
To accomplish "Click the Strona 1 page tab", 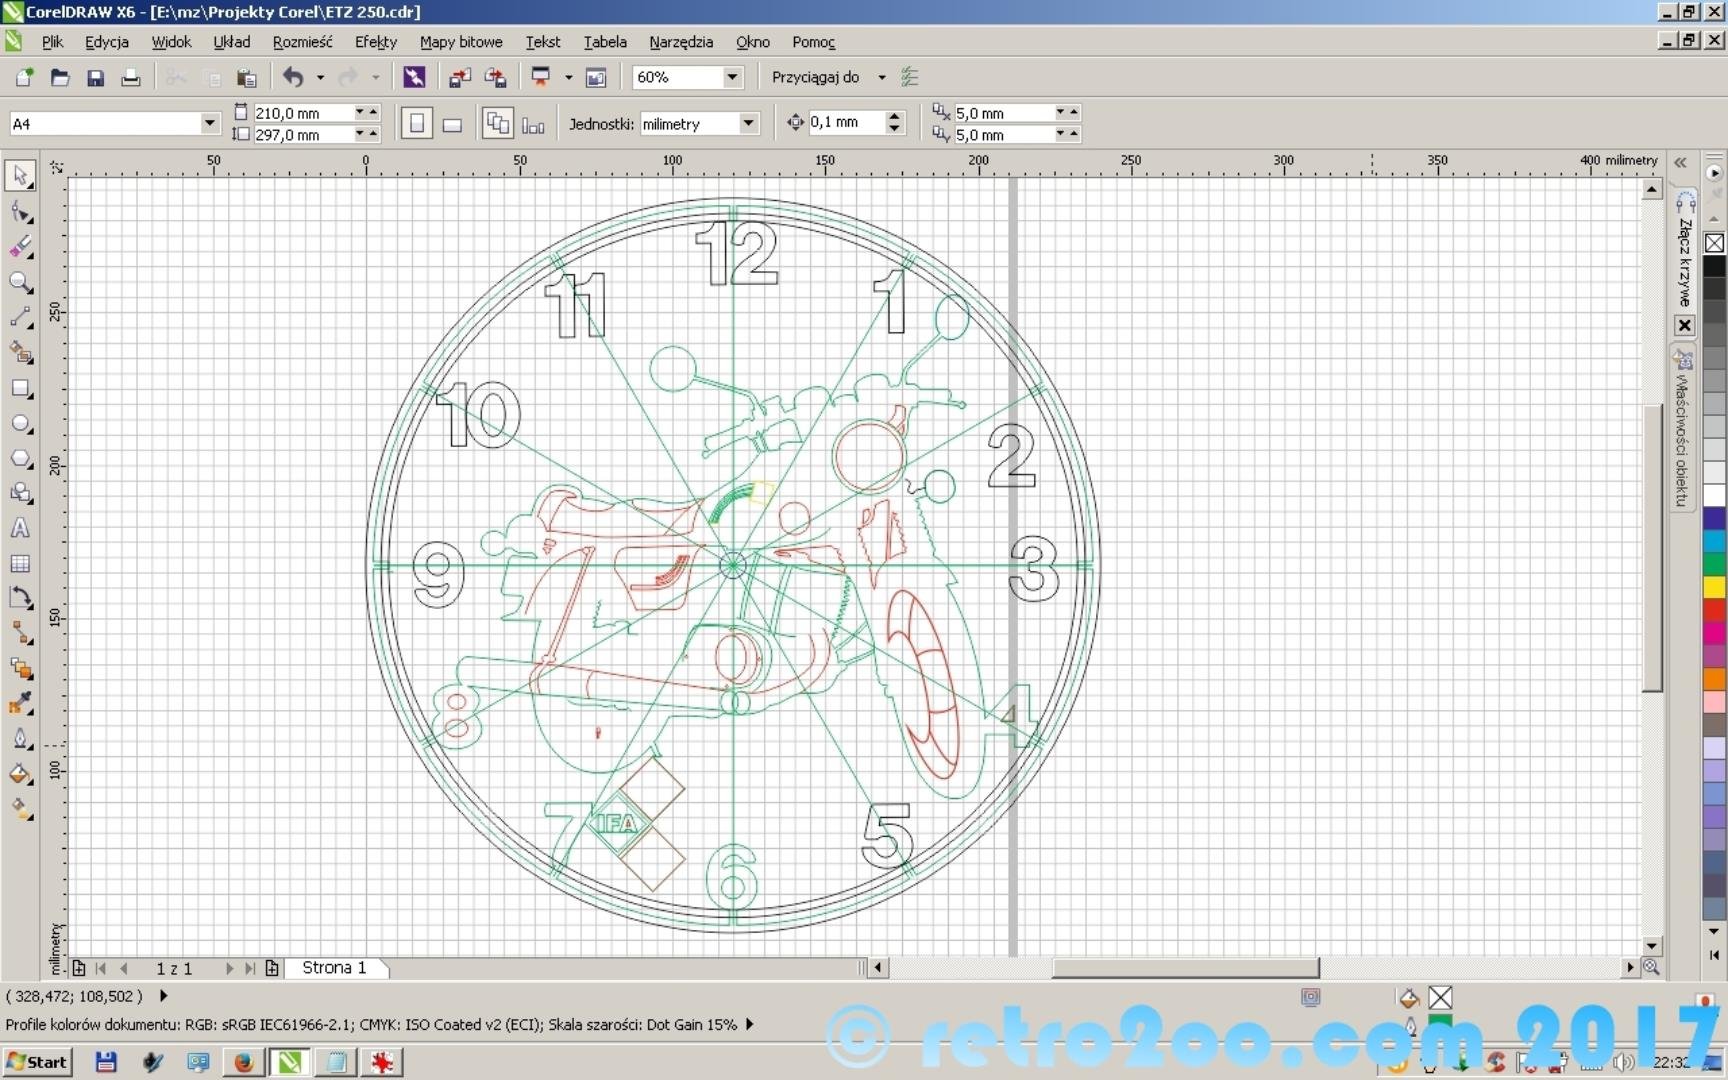I will click(334, 968).
